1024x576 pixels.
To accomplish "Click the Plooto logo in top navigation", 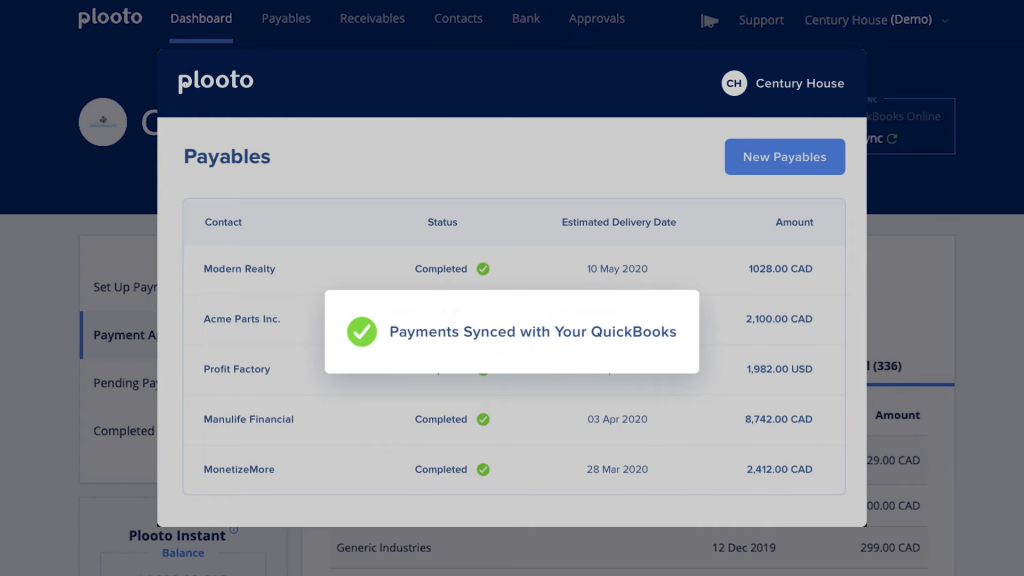I will (110, 18).
